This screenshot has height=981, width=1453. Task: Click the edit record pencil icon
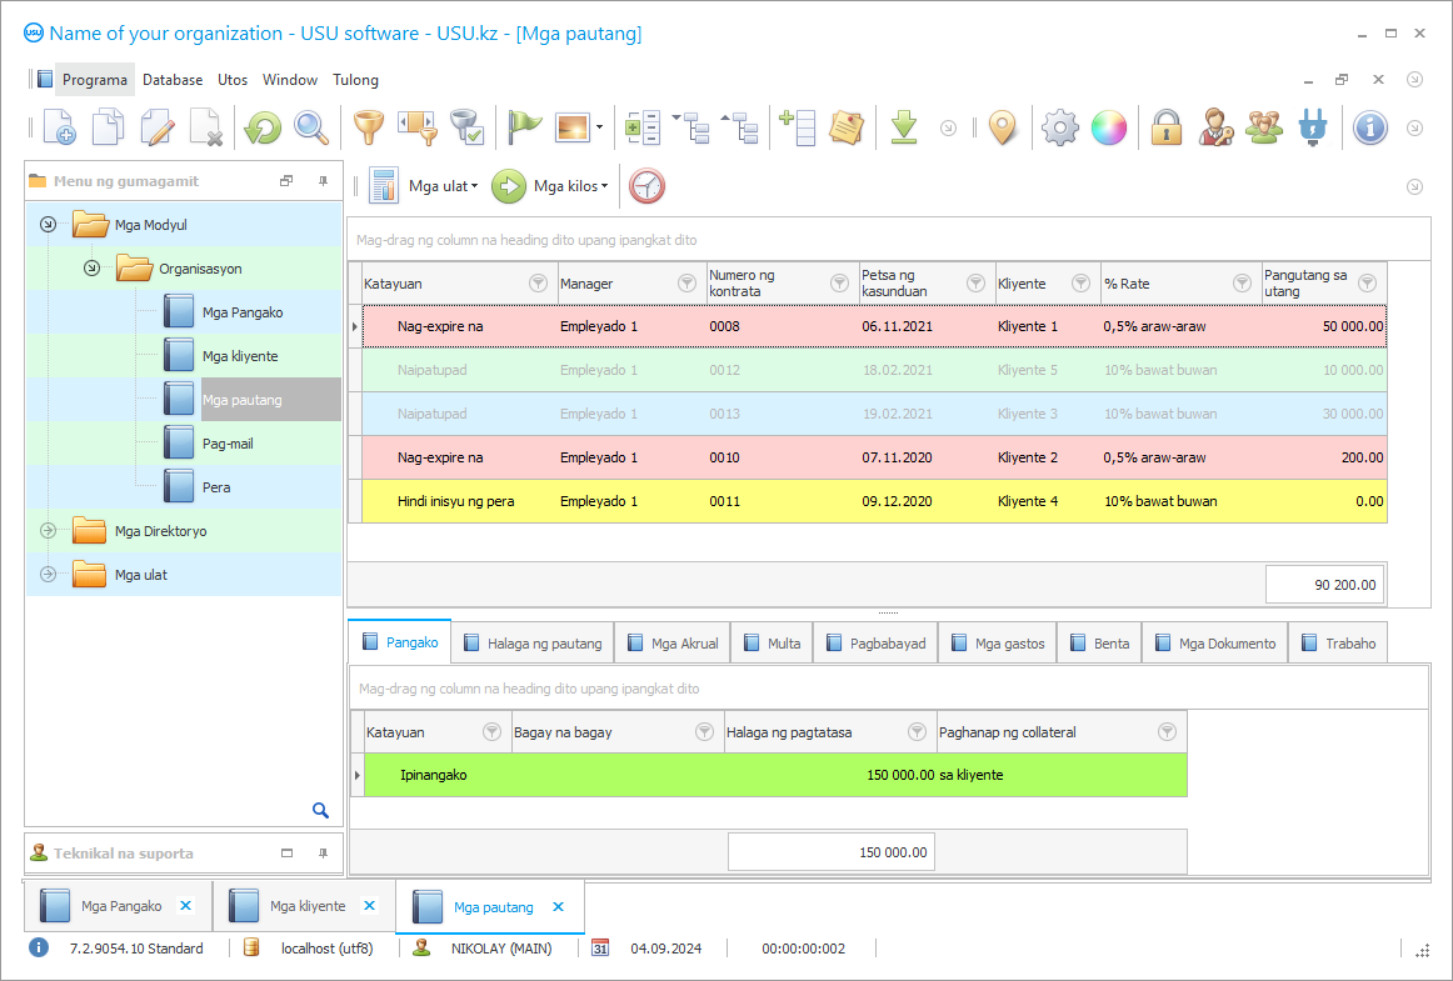tap(157, 127)
